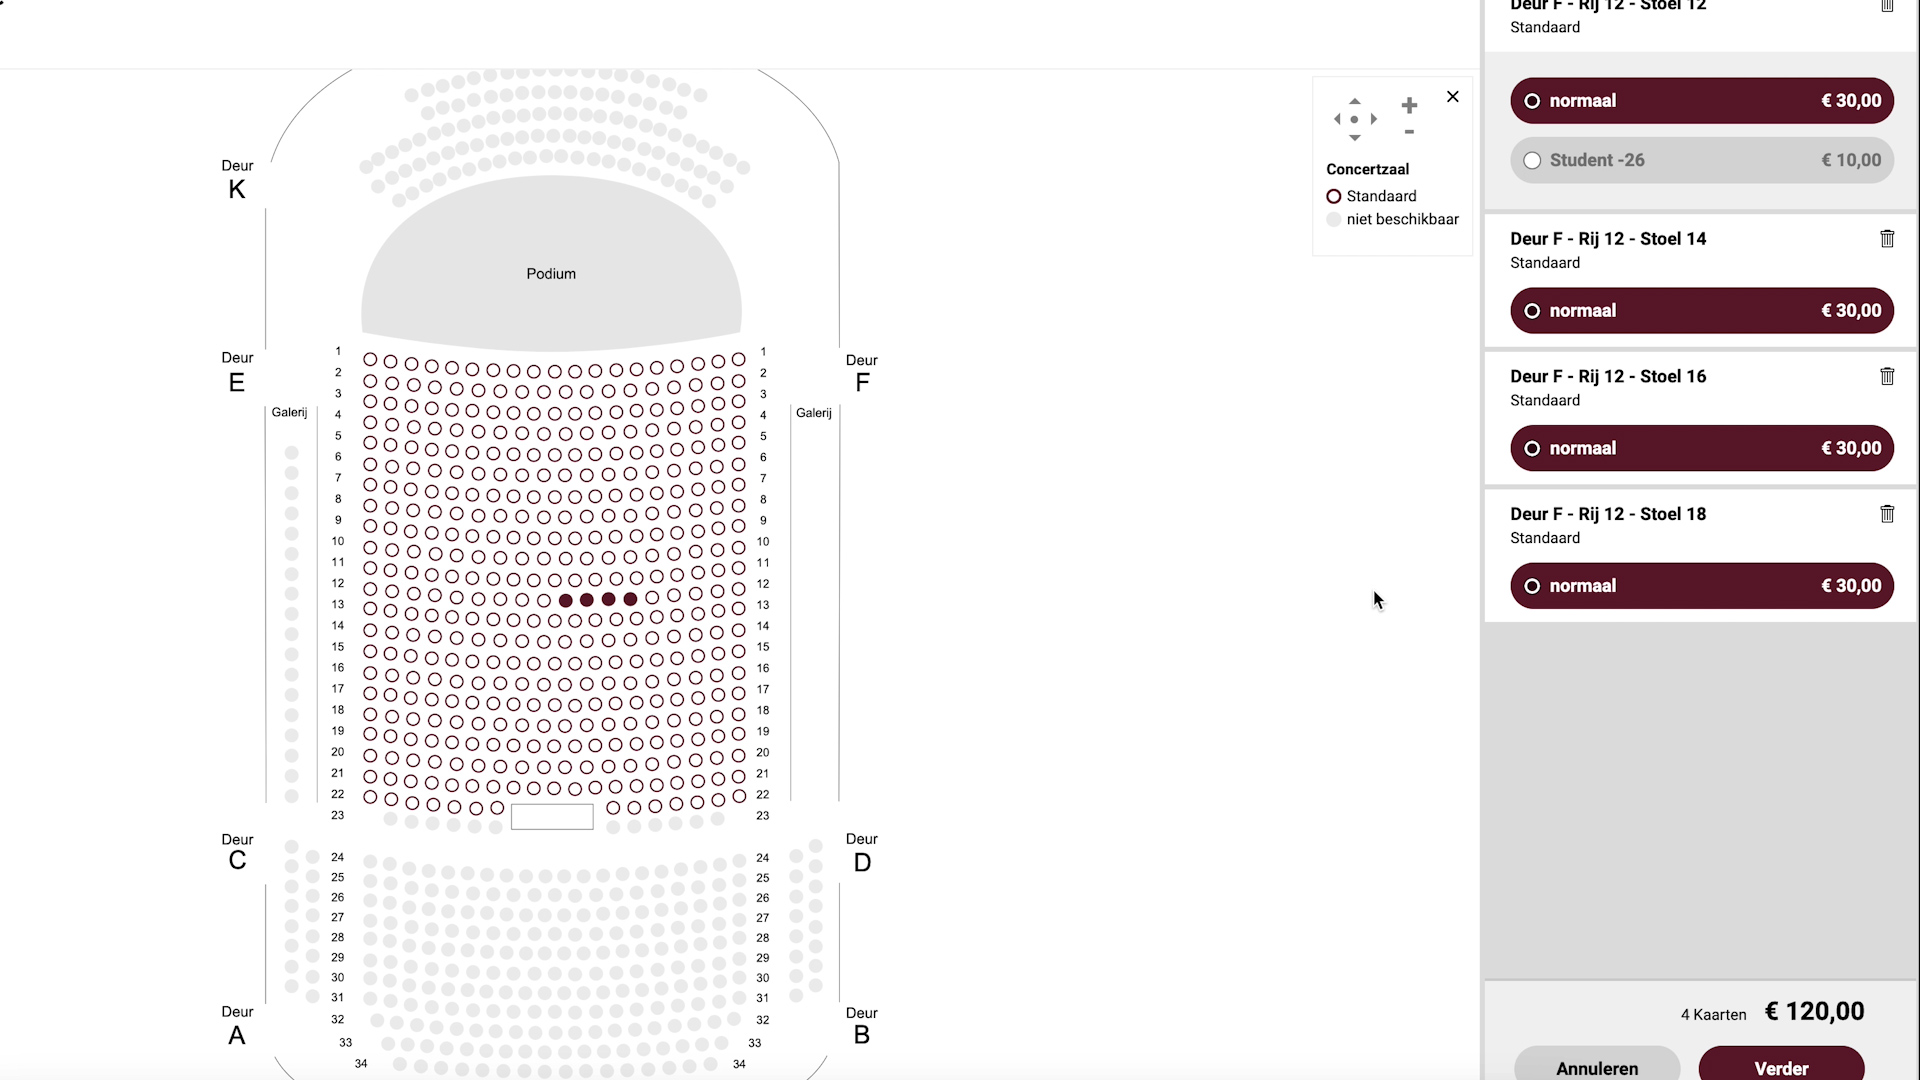Select normaal price for Stoel 12
Screen dimensions: 1920x1080
click(x=1702, y=101)
